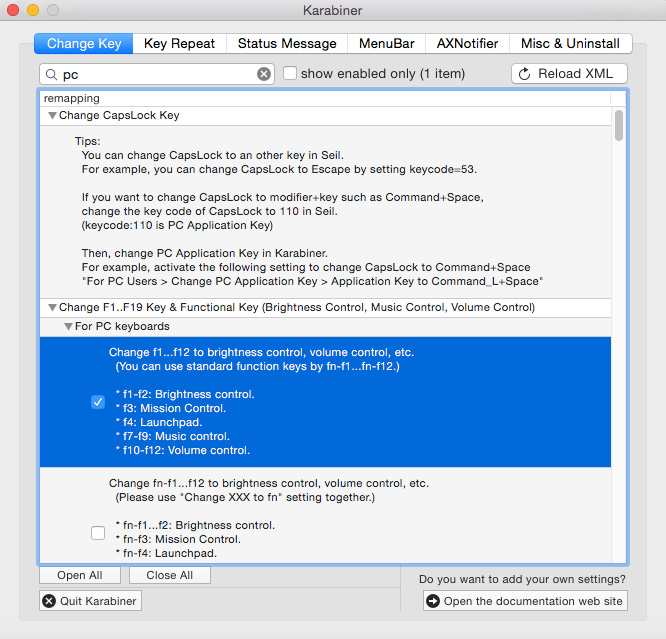
Task: Open the Status Message tab
Action: tap(287, 43)
